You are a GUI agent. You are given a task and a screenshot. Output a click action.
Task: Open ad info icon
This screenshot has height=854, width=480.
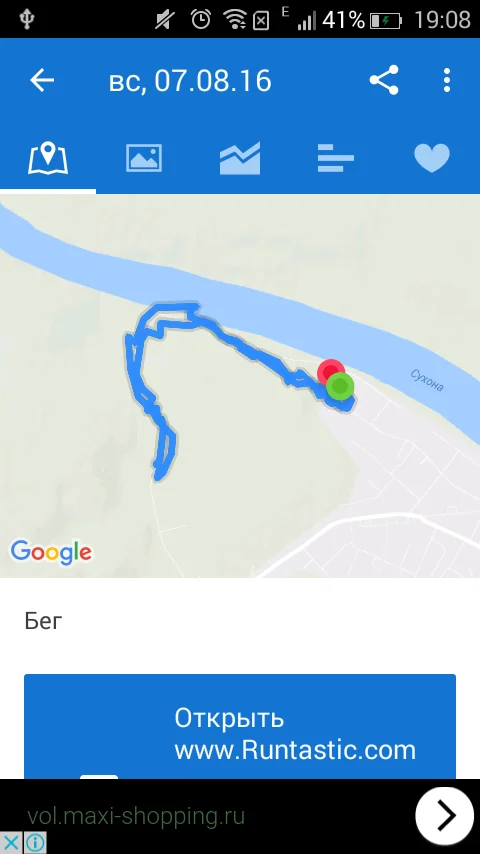[35, 843]
